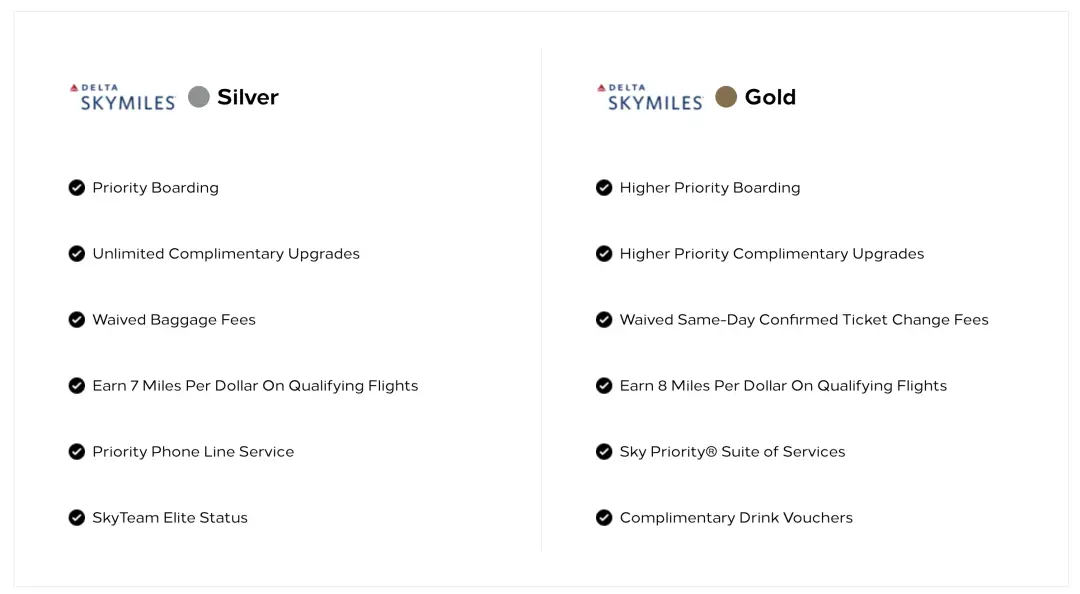Click the Delta SkyMiles logo beside Gold

650,97
